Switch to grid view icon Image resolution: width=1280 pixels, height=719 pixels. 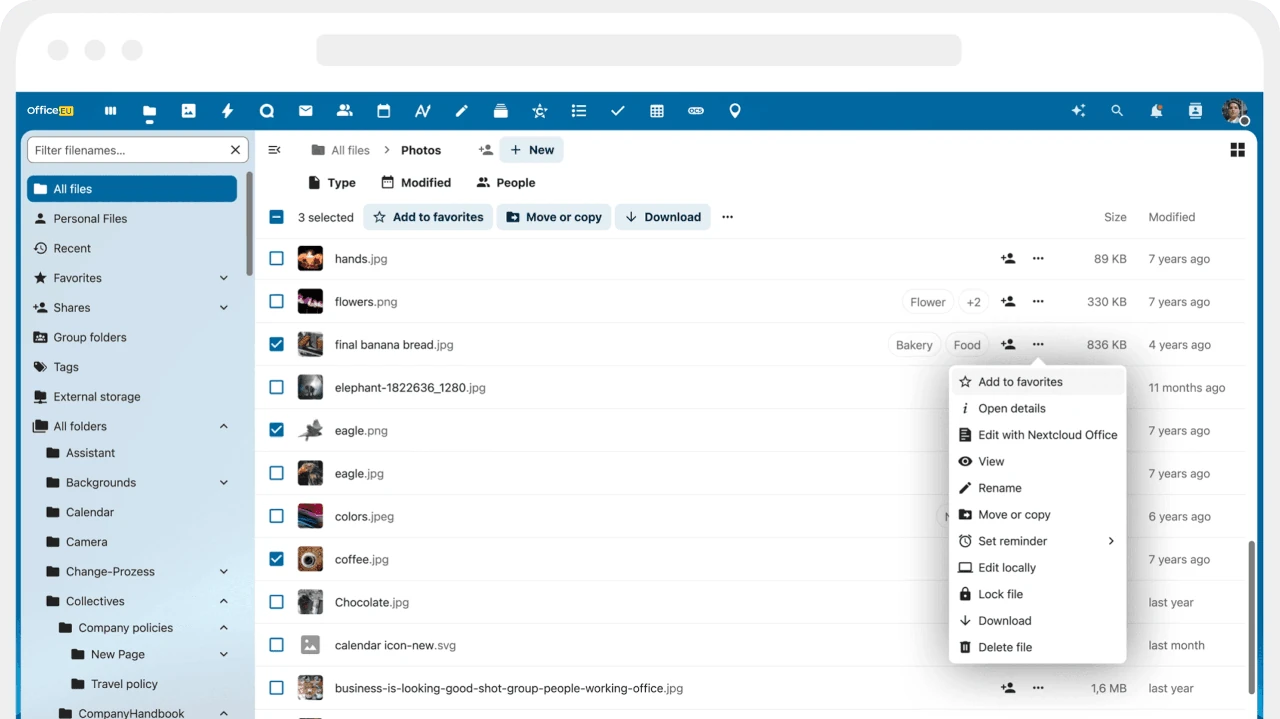click(1237, 150)
